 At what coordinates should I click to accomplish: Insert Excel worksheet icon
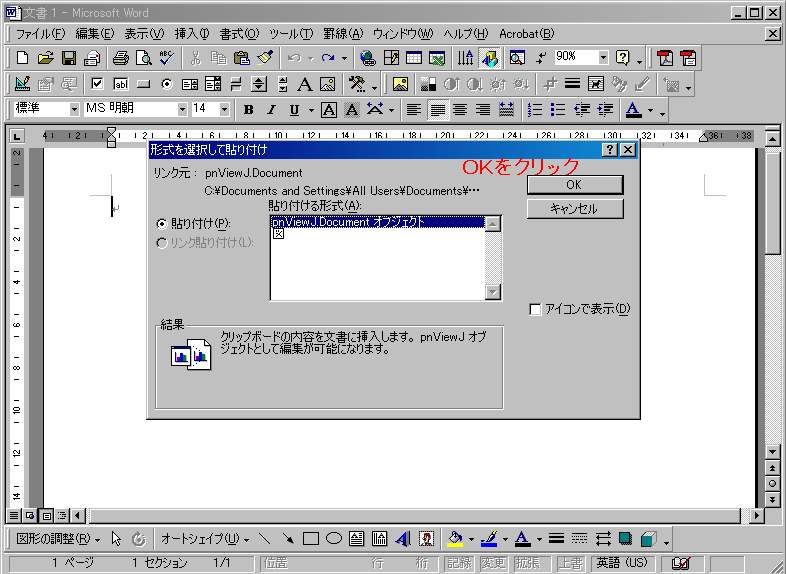point(437,58)
